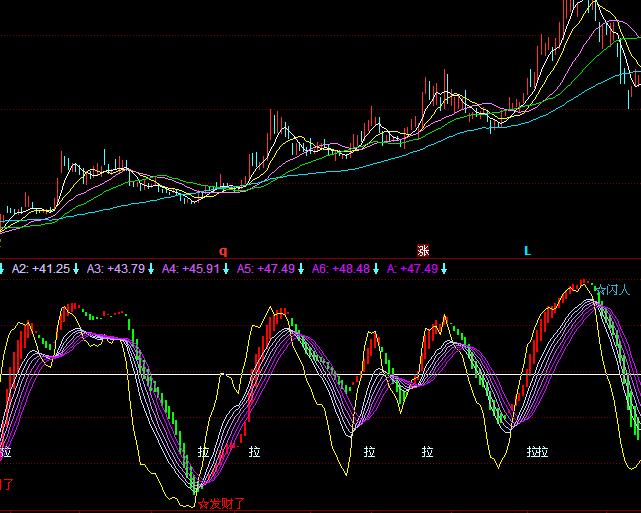641x513 pixels.
Task: Select the A4: +45.91 indicator label
Action: pyautogui.click(x=191, y=269)
